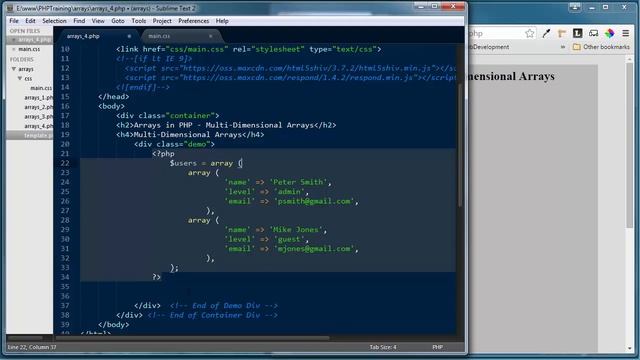The image size is (640, 360).
Task: Open the Help menu
Action: [x=222, y=21]
